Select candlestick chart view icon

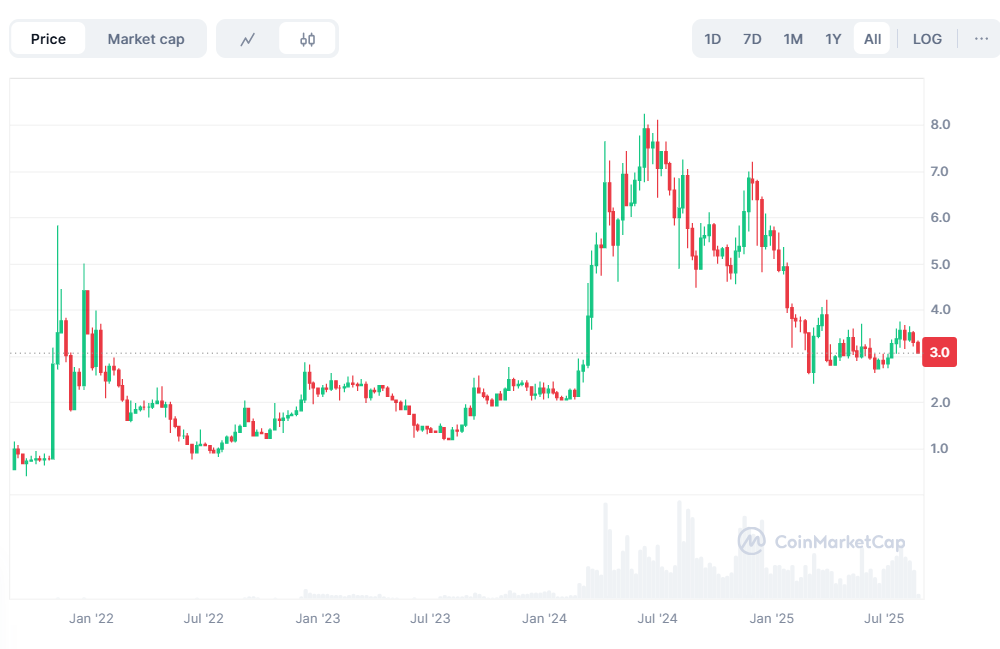[x=308, y=39]
